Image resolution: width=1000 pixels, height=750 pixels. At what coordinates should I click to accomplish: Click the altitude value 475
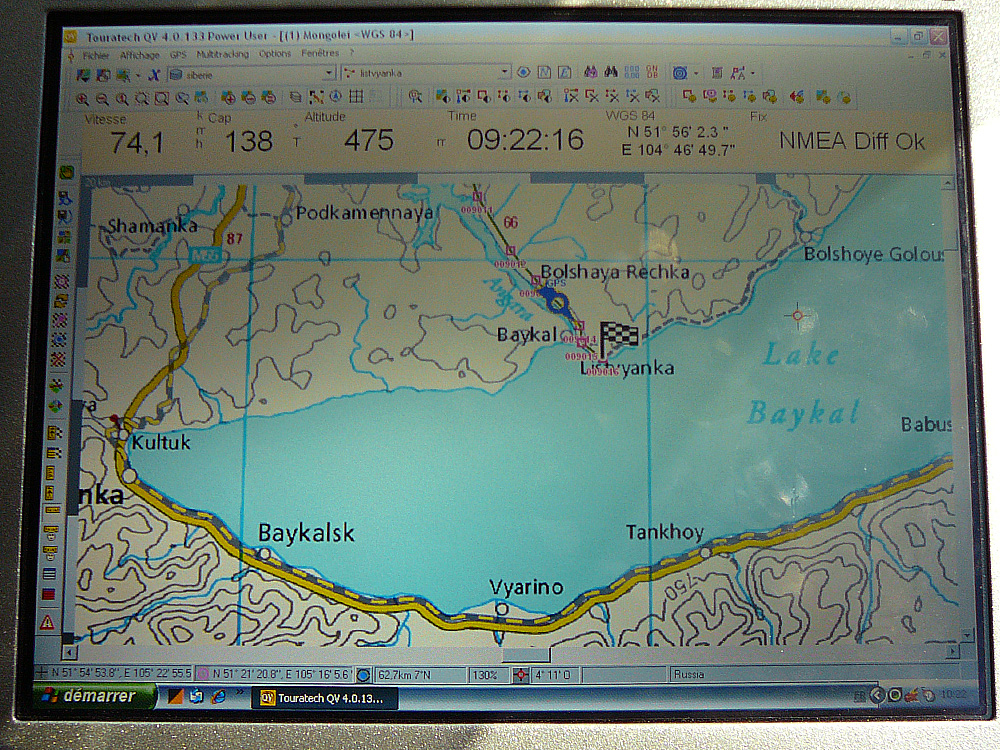pyautogui.click(x=369, y=140)
